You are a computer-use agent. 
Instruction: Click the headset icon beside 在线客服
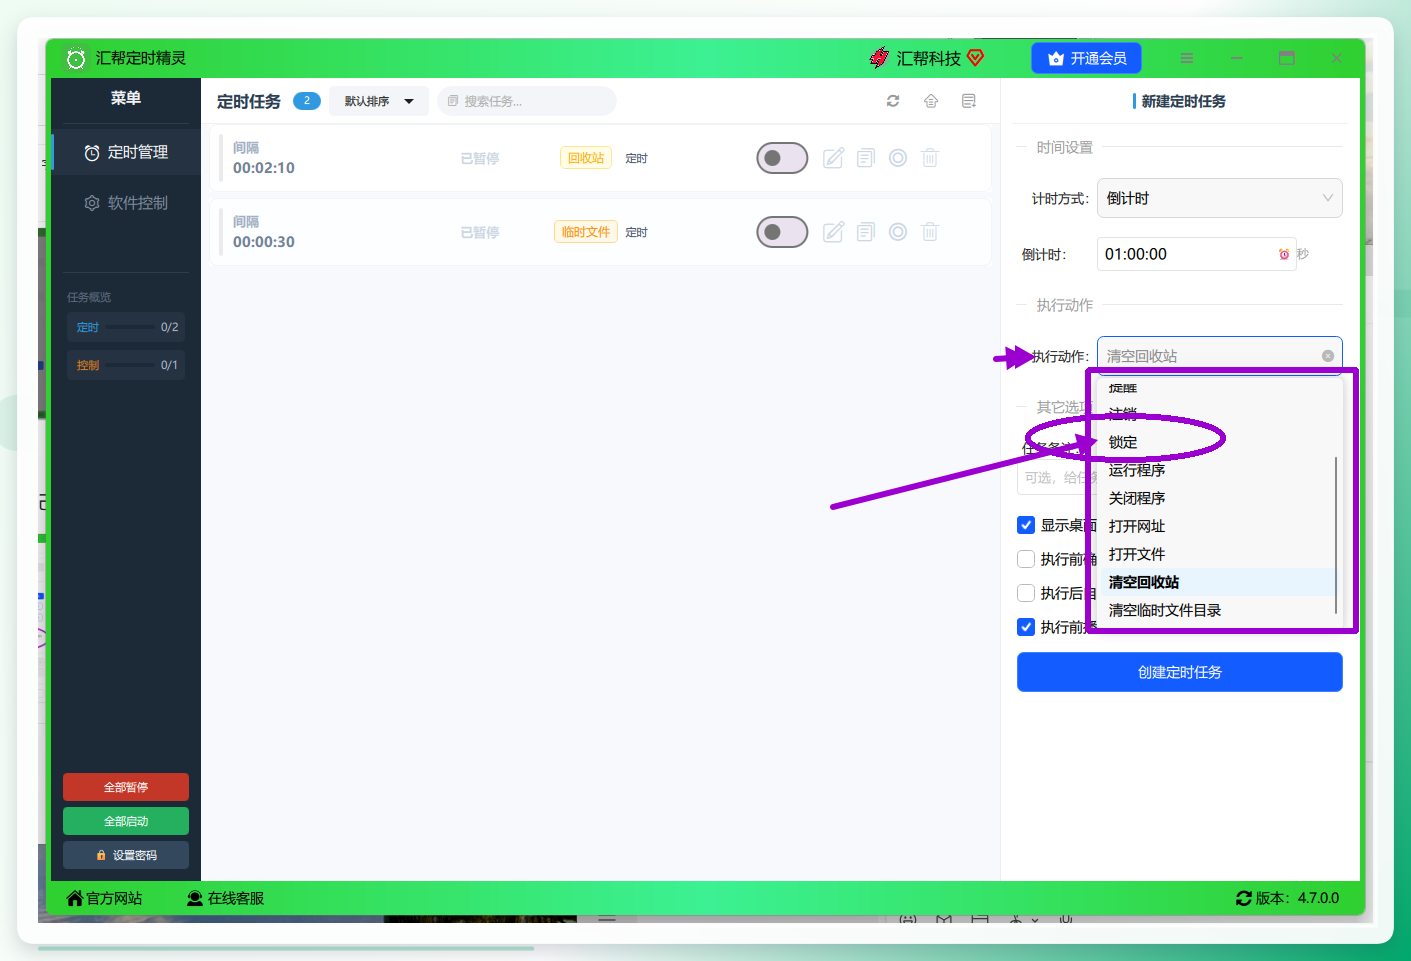(195, 898)
